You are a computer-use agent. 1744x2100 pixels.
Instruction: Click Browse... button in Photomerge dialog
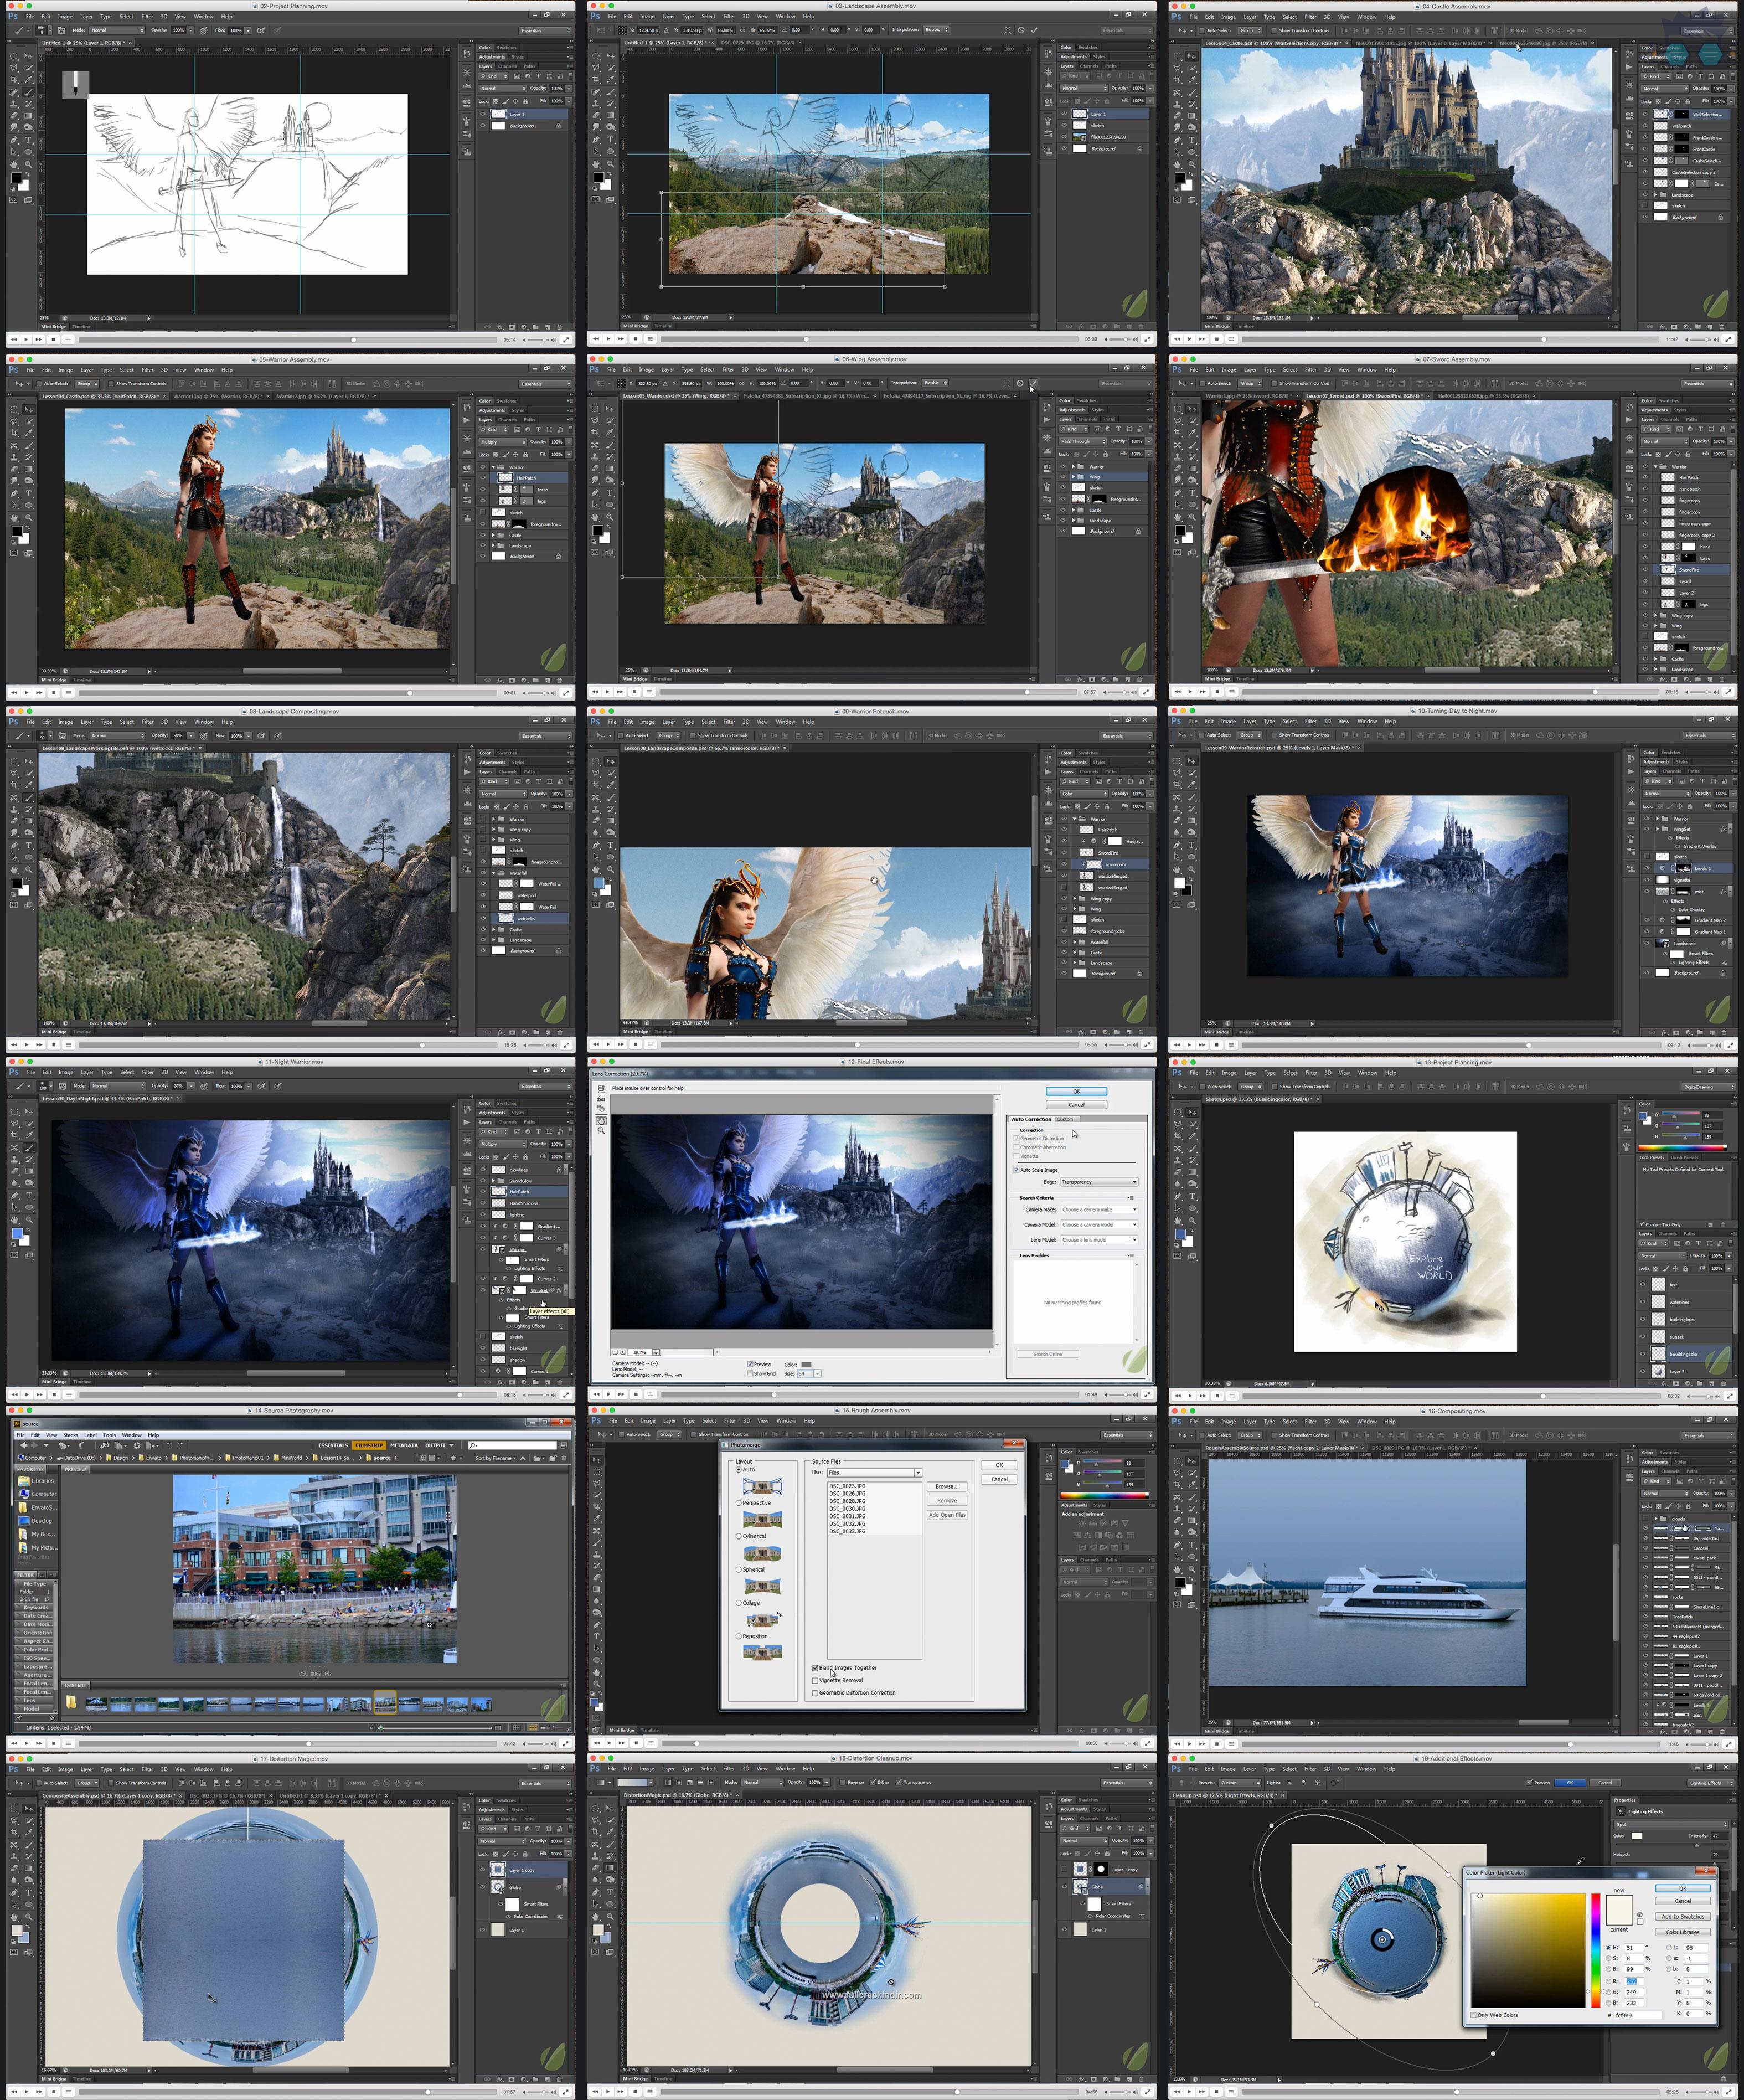(x=947, y=1486)
